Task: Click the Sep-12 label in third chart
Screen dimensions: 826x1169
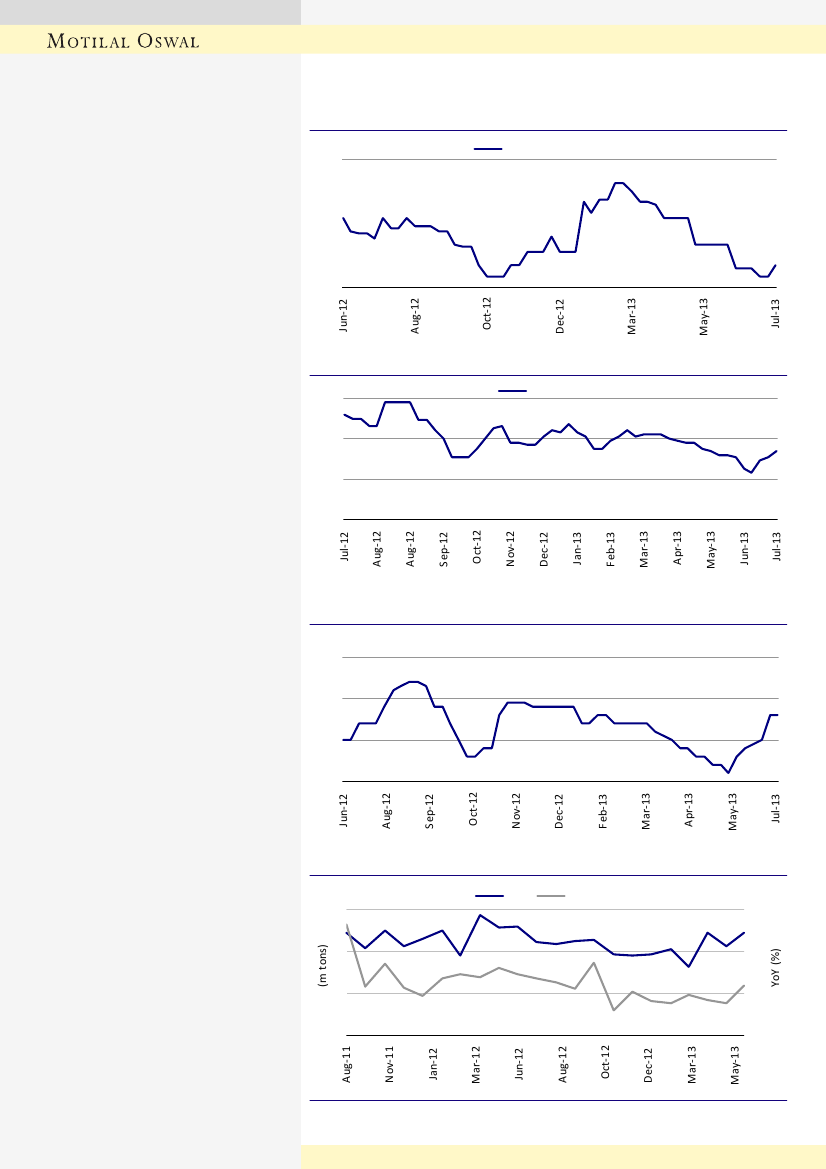Action: point(430,811)
